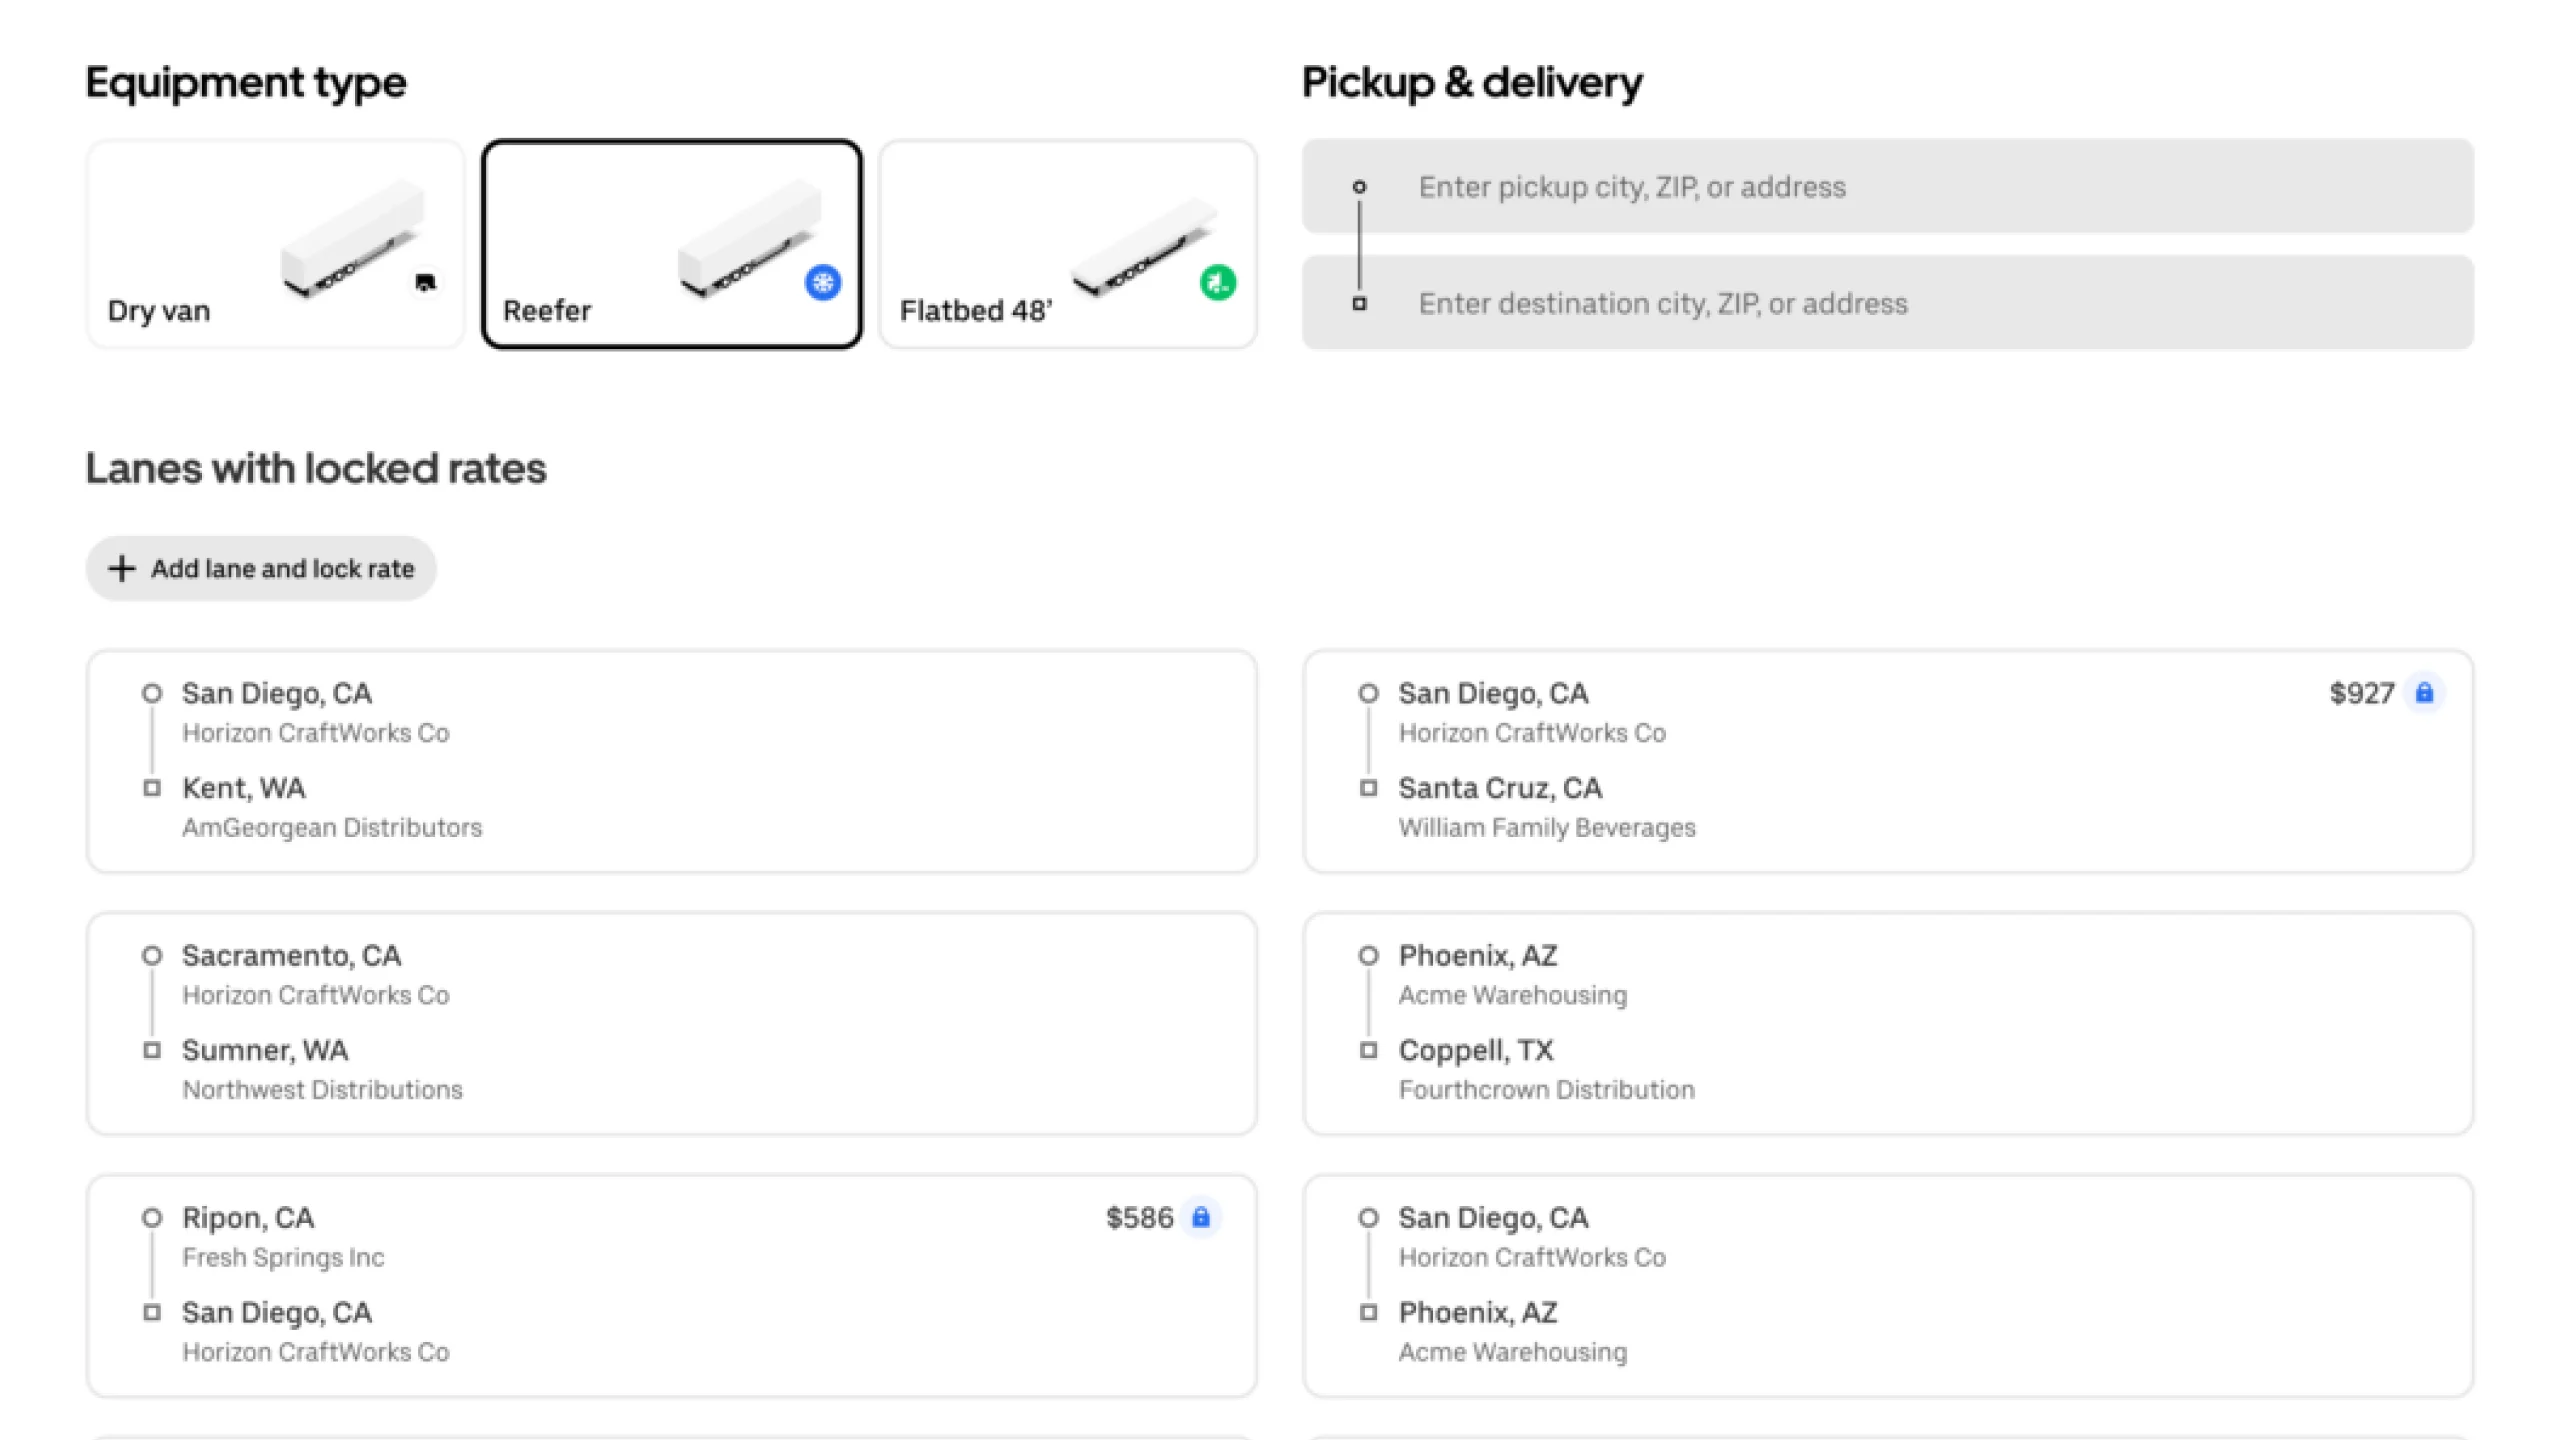Click the Add lane and lock rate button
The height and width of the screenshot is (1440, 2560).
[260, 568]
